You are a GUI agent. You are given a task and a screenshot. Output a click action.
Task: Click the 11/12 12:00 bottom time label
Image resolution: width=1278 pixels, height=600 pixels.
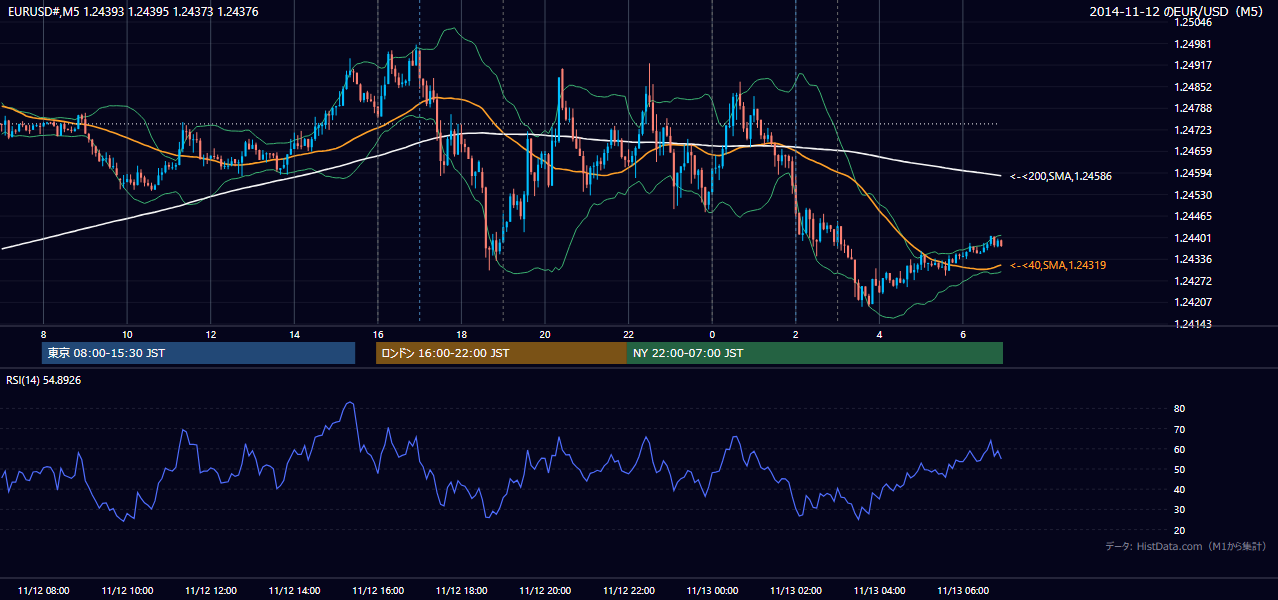(x=211, y=591)
